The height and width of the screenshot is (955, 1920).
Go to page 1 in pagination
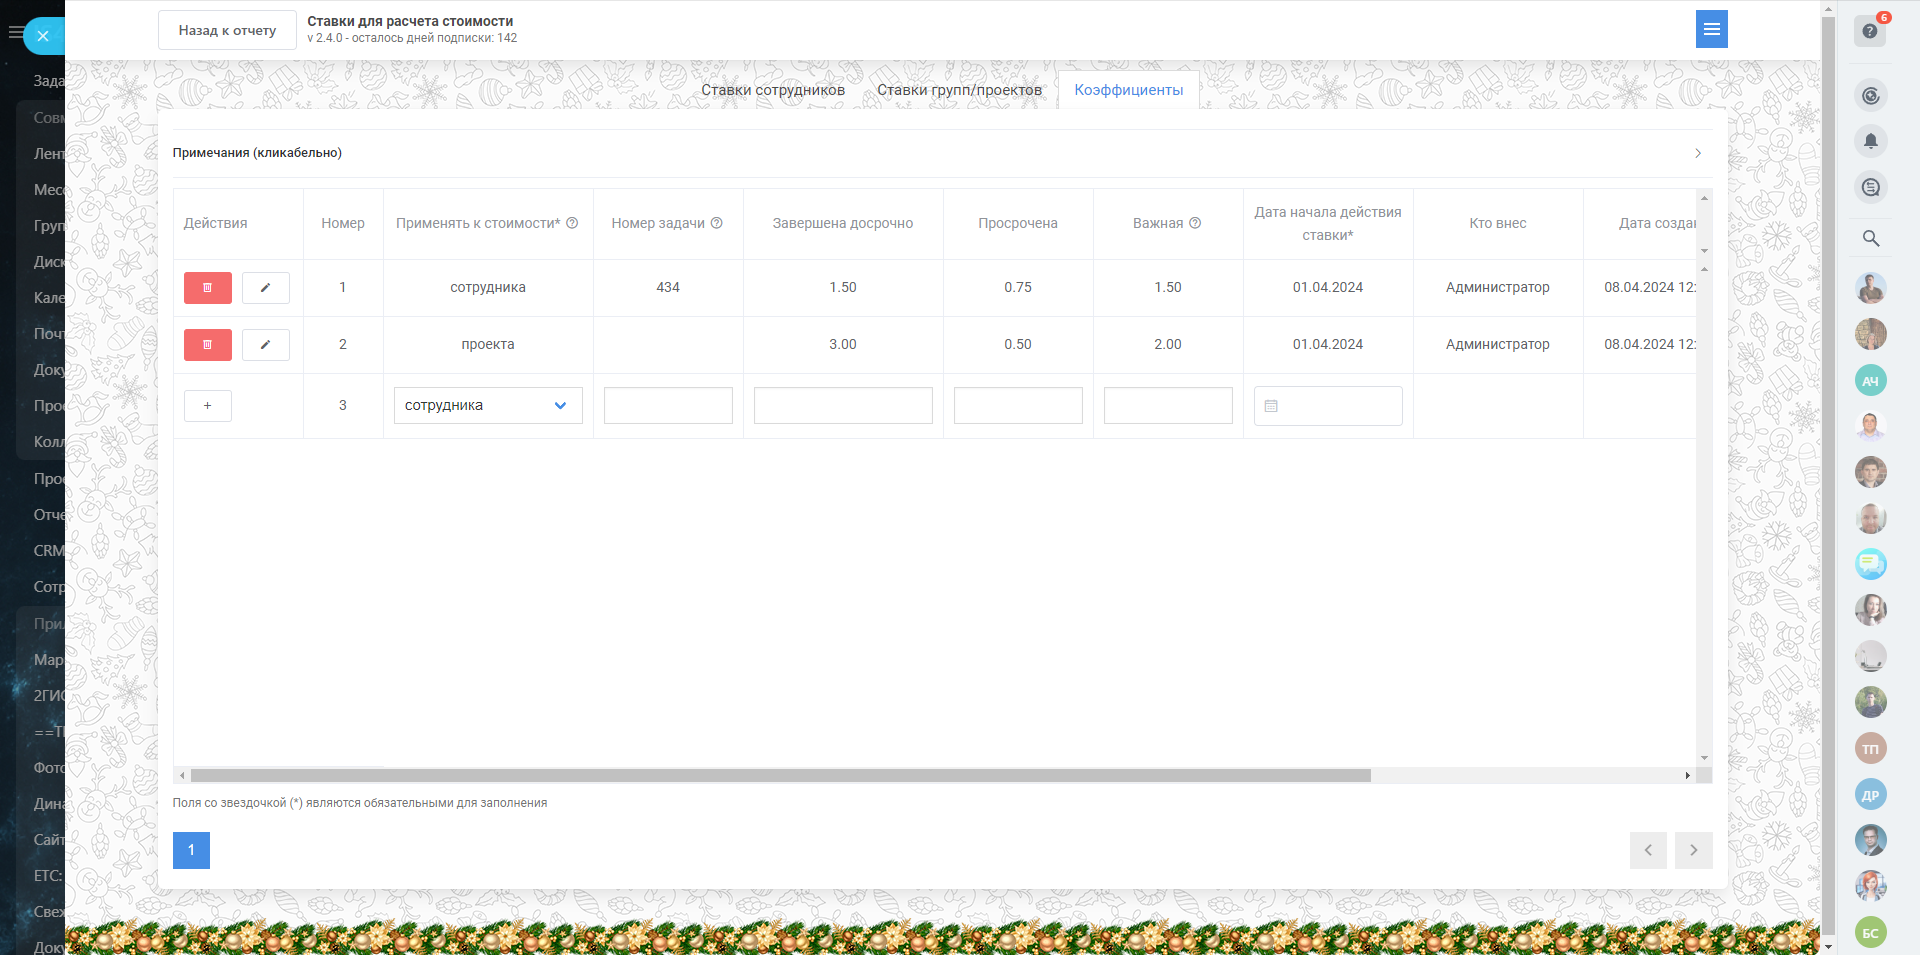191,850
